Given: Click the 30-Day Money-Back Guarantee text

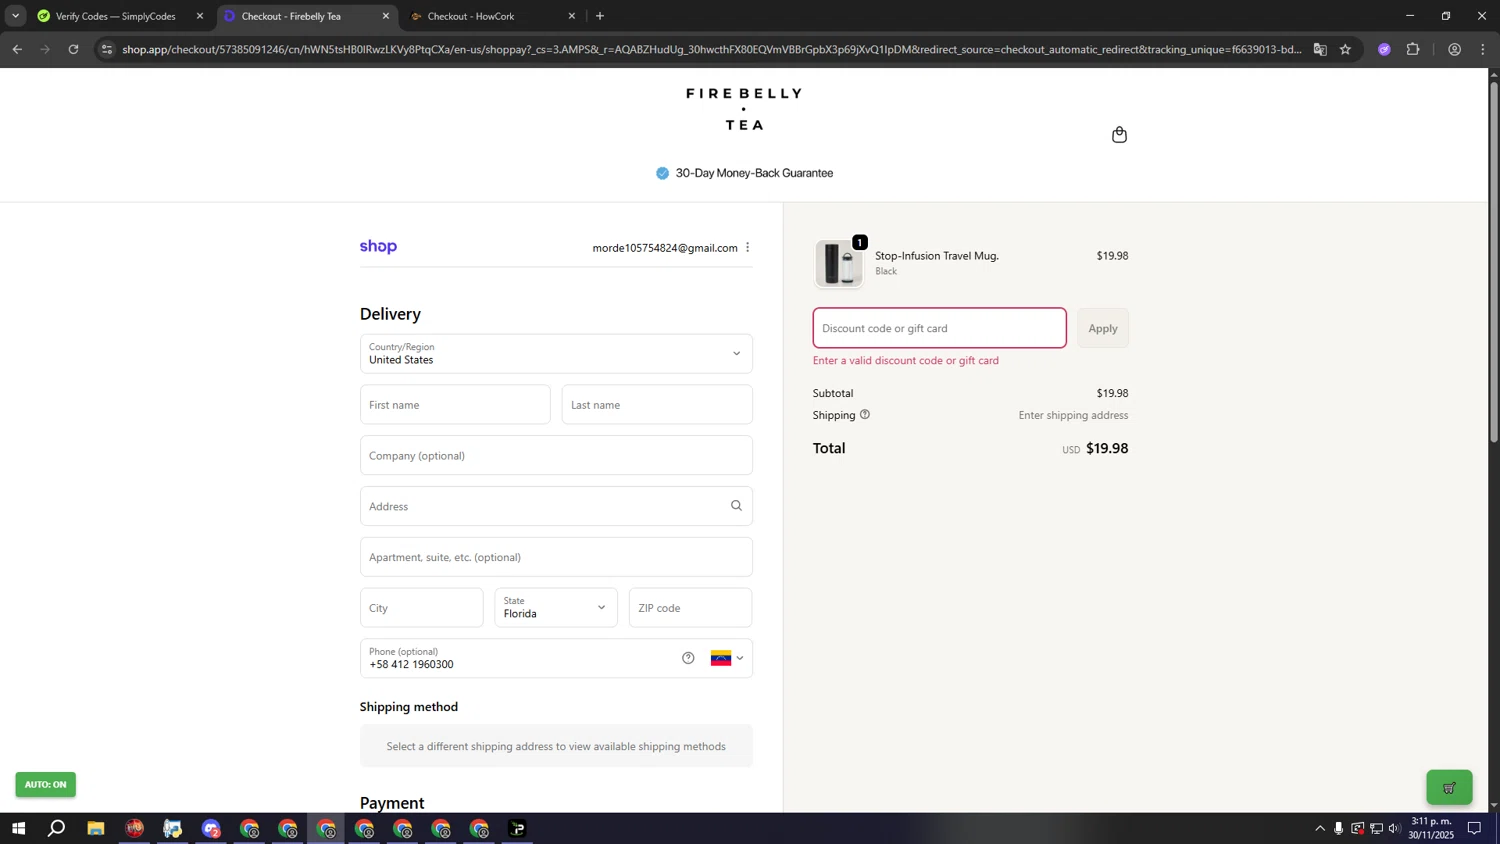Looking at the screenshot, I should [x=754, y=173].
